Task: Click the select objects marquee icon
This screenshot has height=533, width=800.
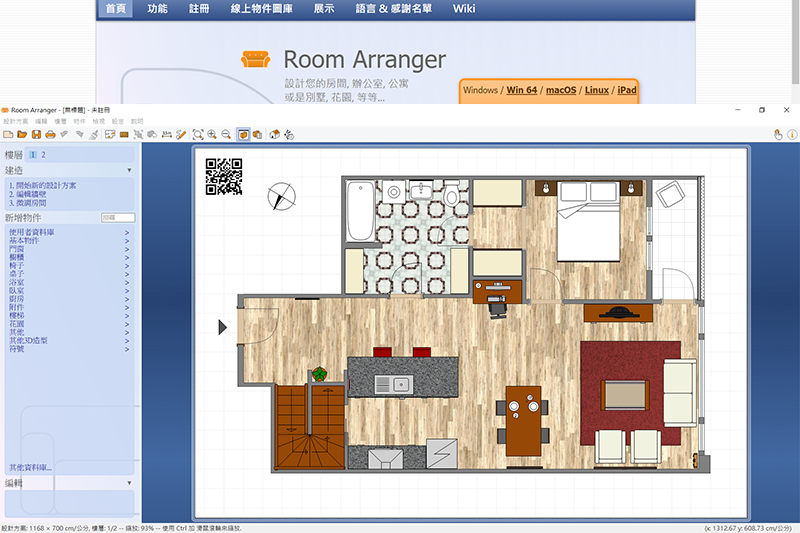Action: pyautogui.click(x=138, y=135)
